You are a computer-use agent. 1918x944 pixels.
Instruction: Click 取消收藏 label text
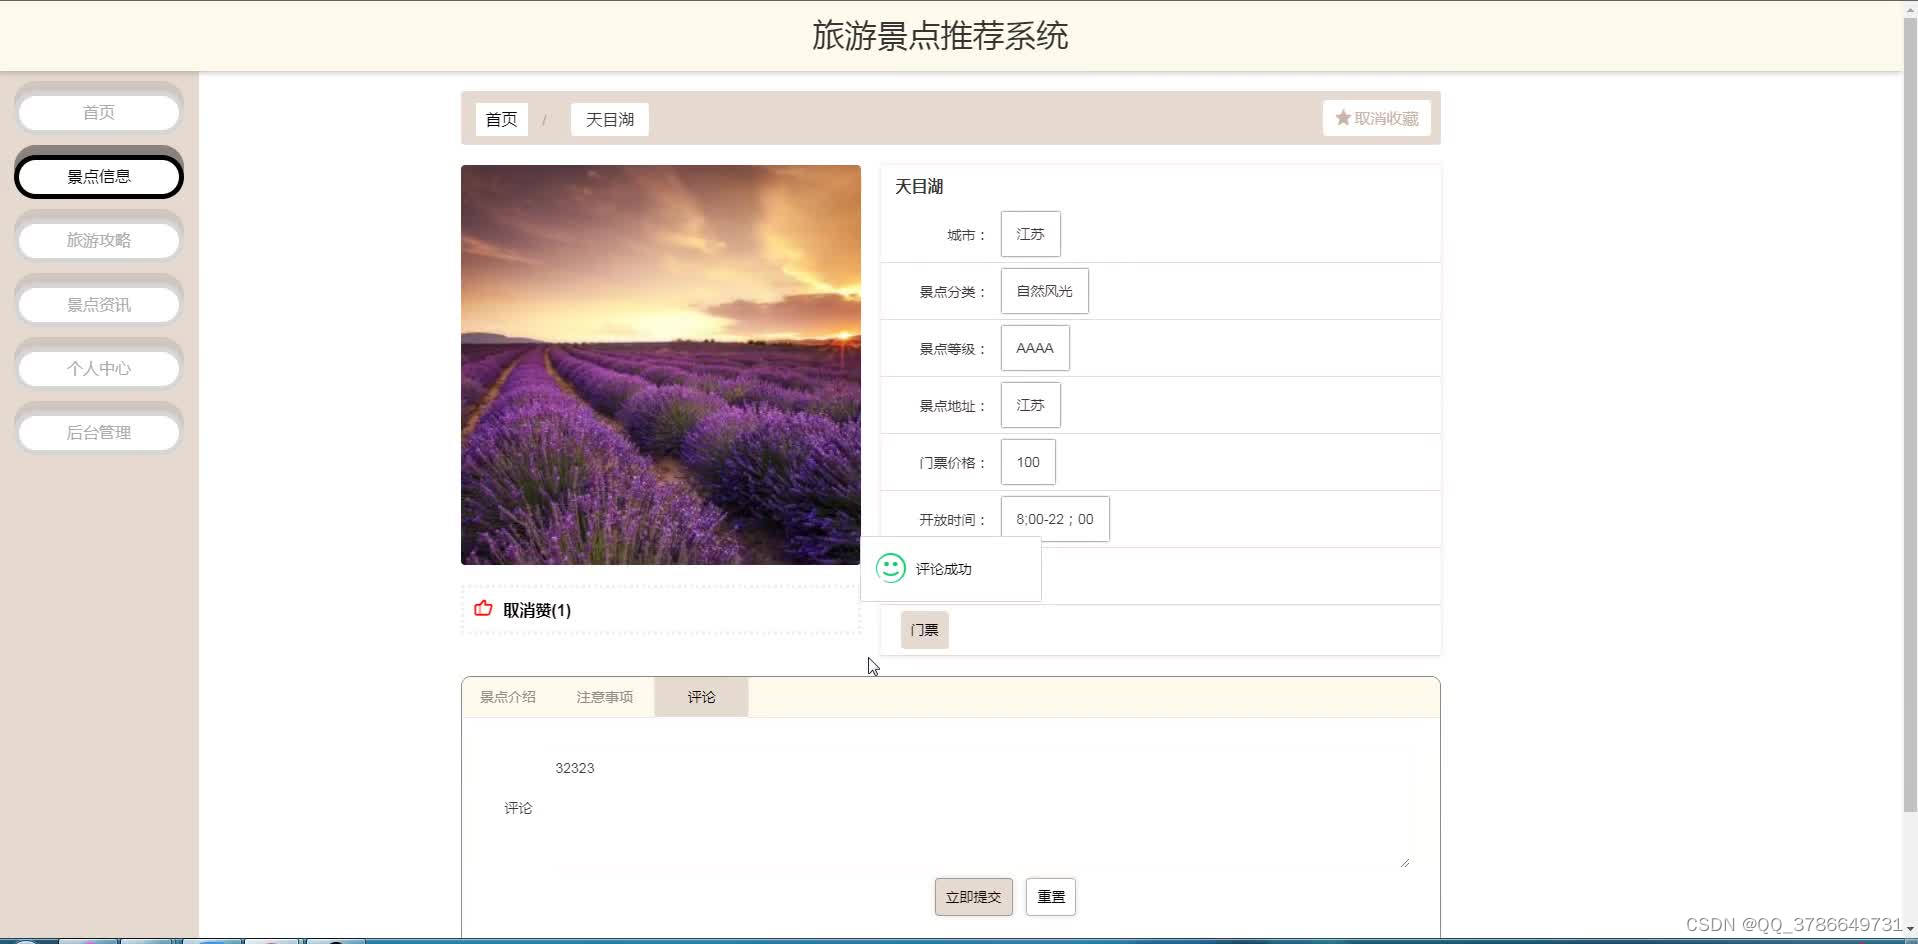click(1386, 118)
